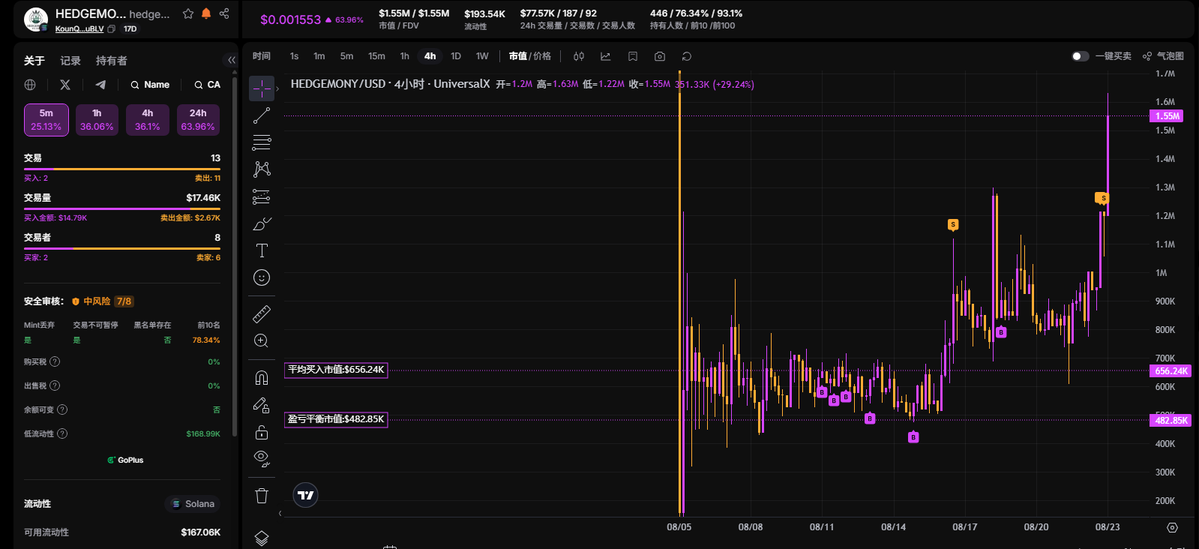Image resolution: width=1199 pixels, height=549 pixels.
Task: Toggle stay-in-drawing-mode pencil lock
Action: click(x=262, y=404)
